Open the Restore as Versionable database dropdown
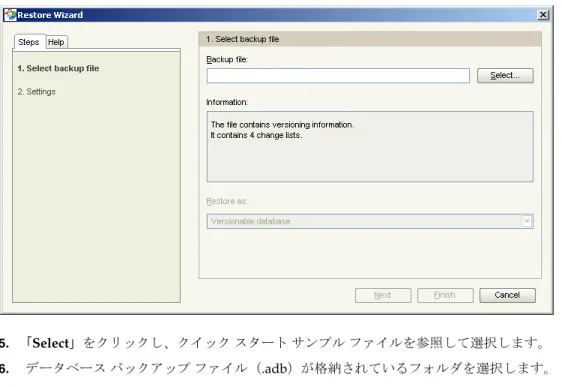 point(370,221)
